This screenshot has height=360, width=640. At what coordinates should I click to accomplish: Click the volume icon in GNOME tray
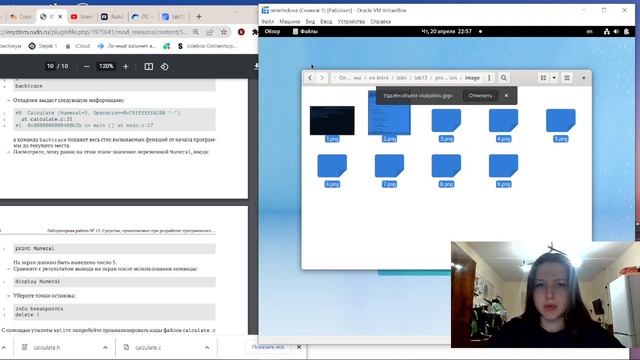(x=616, y=31)
